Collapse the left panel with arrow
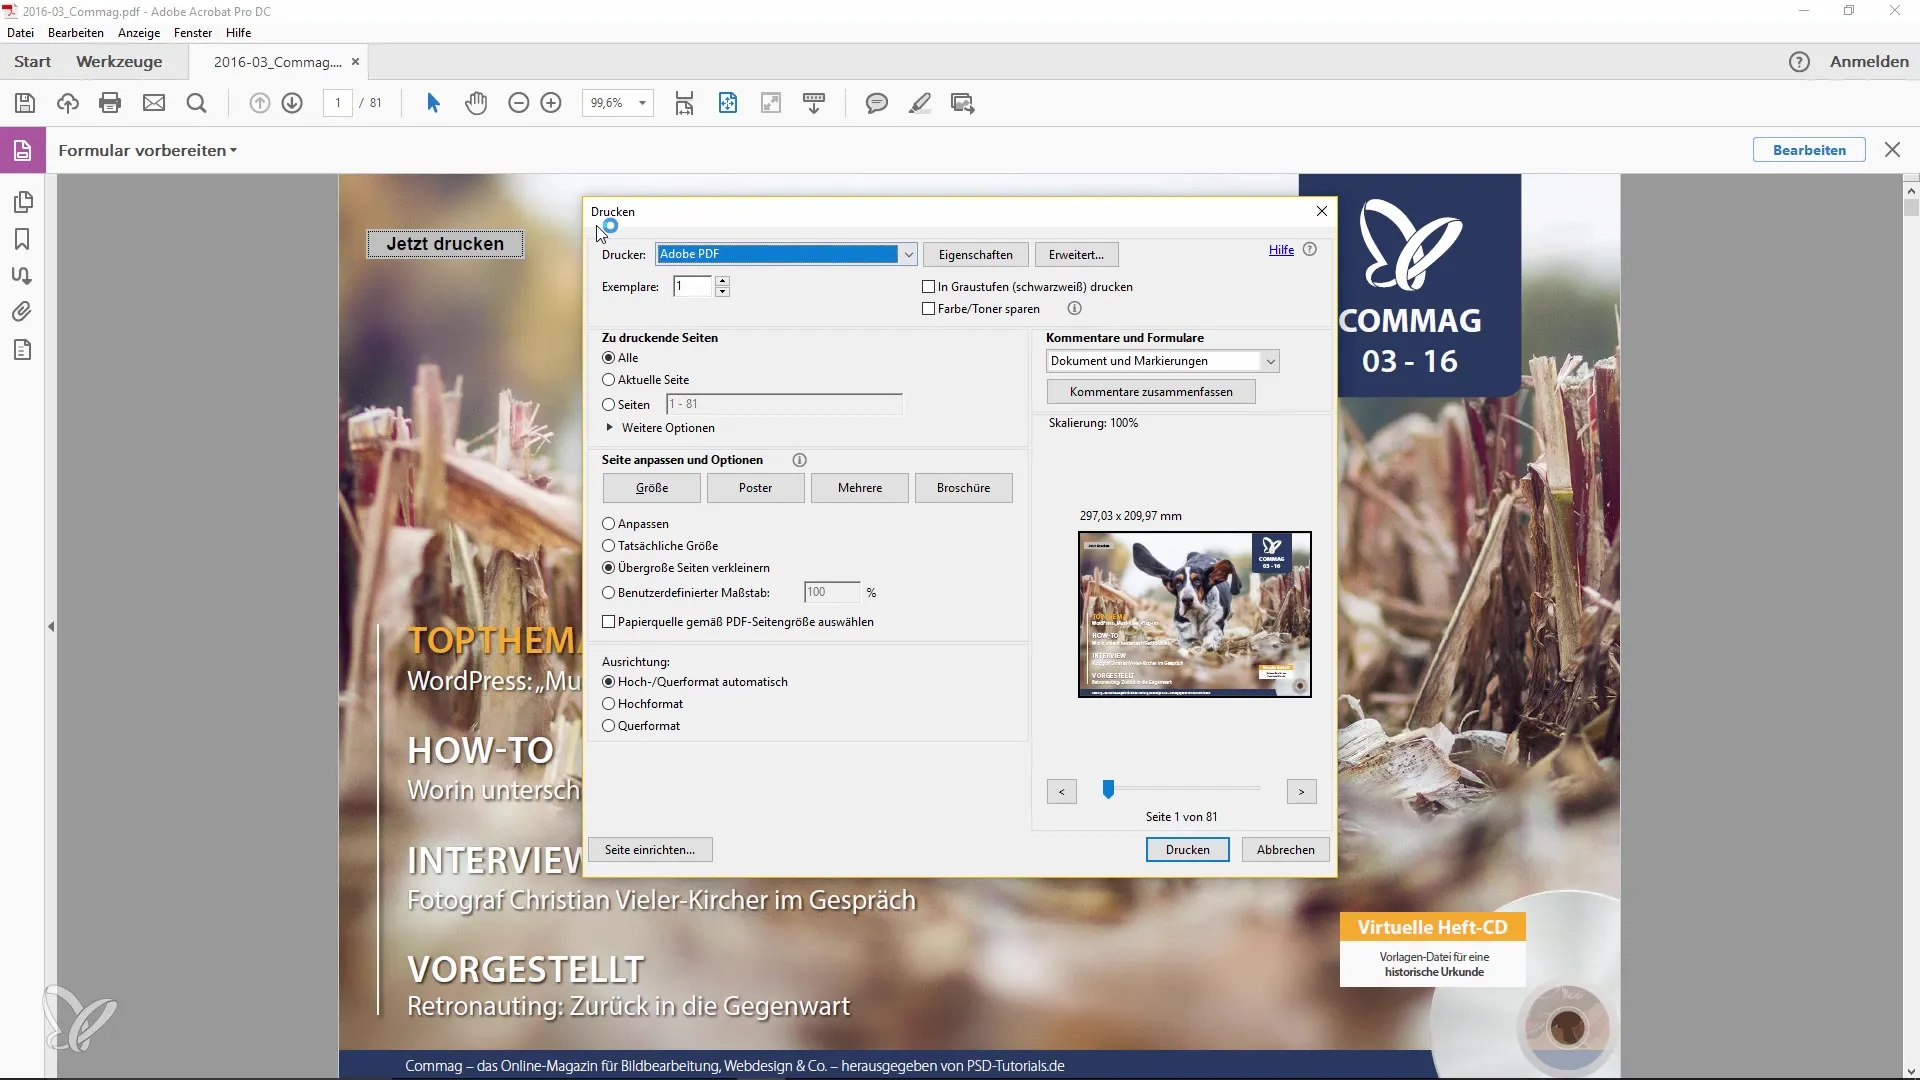The width and height of the screenshot is (1920, 1080). pyautogui.click(x=51, y=627)
